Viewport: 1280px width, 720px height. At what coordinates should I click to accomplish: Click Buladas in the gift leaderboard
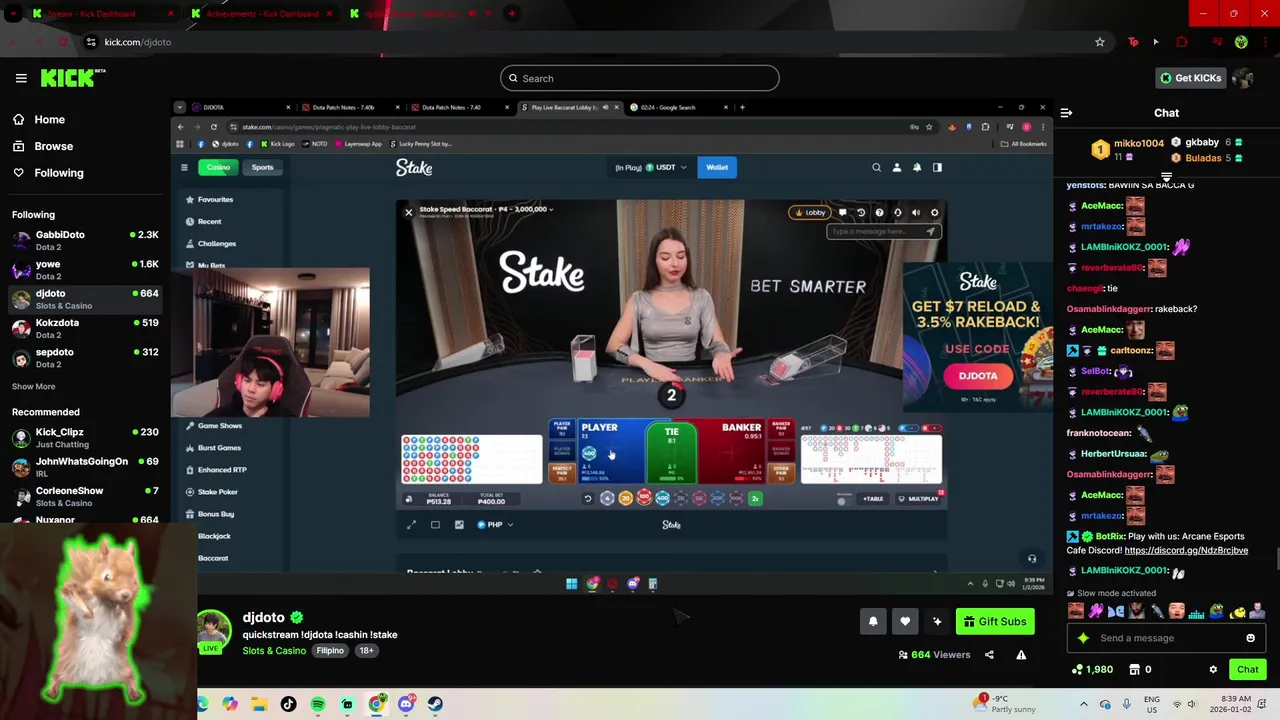(x=1203, y=158)
